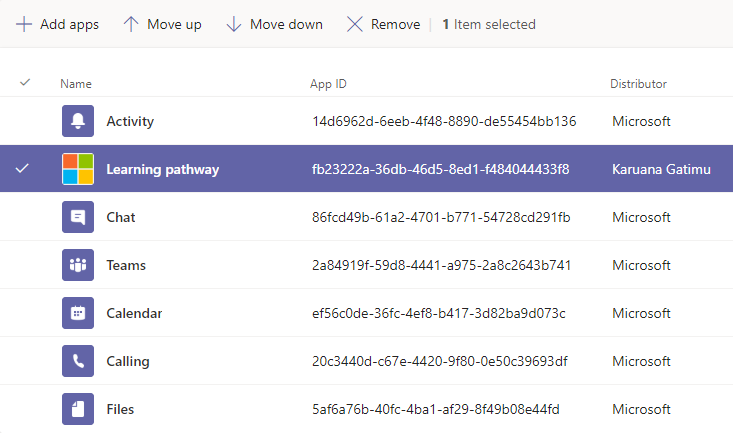Click App ID 2a84919f-59d8-4441-a975-2a8c2643b741
This screenshot has width=733, height=433.
click(x=441, y=265)
